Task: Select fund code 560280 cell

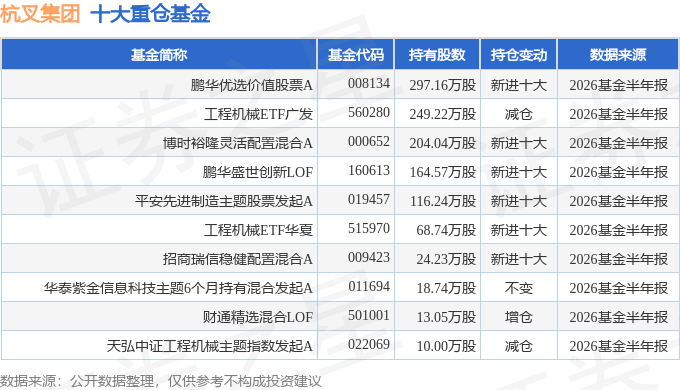Action: pos(369,112)
